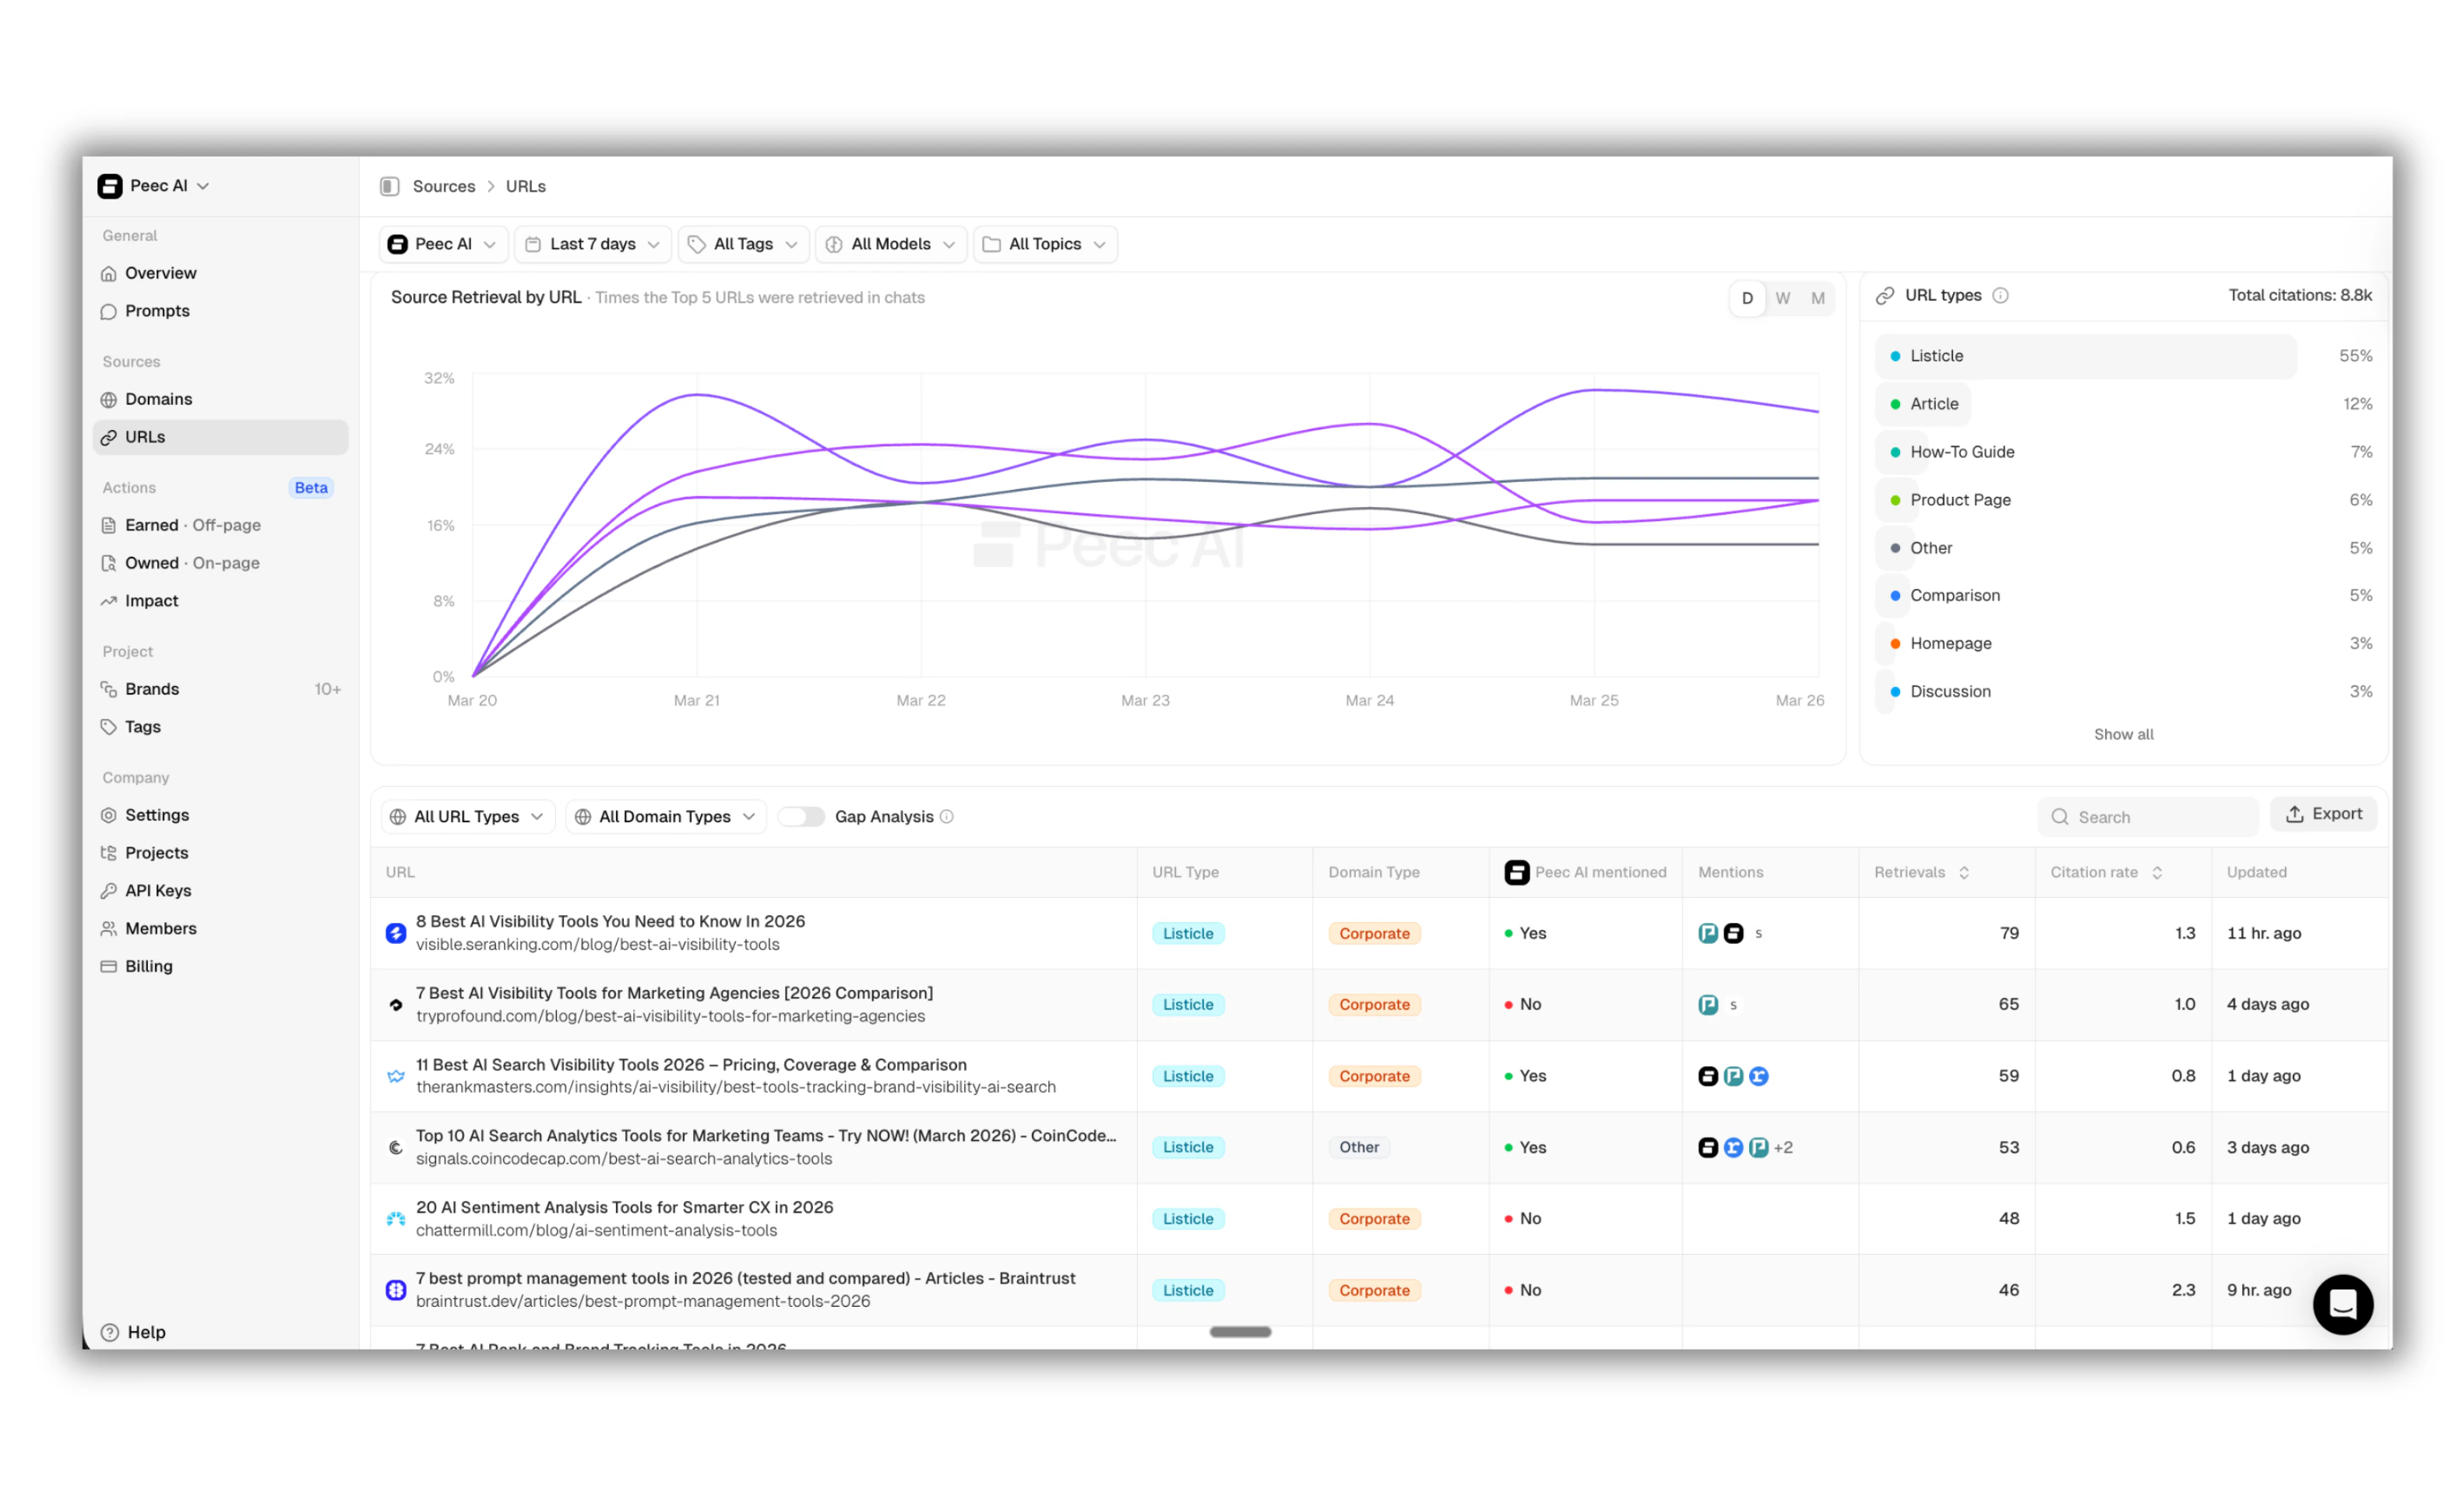Click the sidebar collapse icon beside Sources
Viewport: 2464px width, 1500px height.
pyautogui.click(x=389, y=186)
